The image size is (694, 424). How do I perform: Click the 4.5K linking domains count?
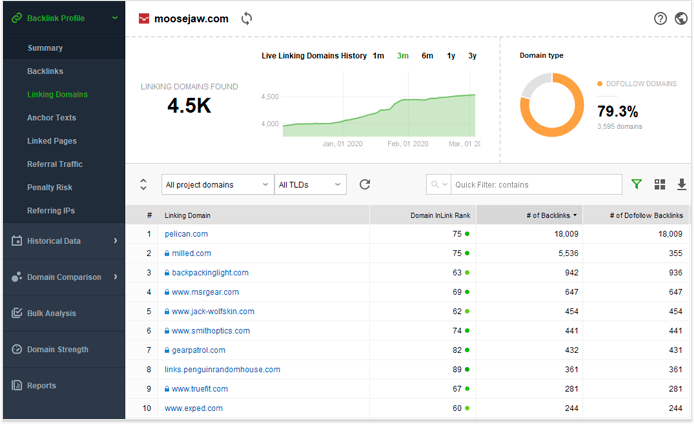[189, 106]
